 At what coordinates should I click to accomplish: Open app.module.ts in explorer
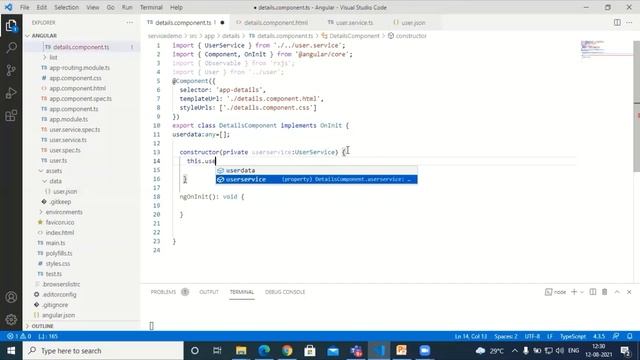(x=69, y=120)
